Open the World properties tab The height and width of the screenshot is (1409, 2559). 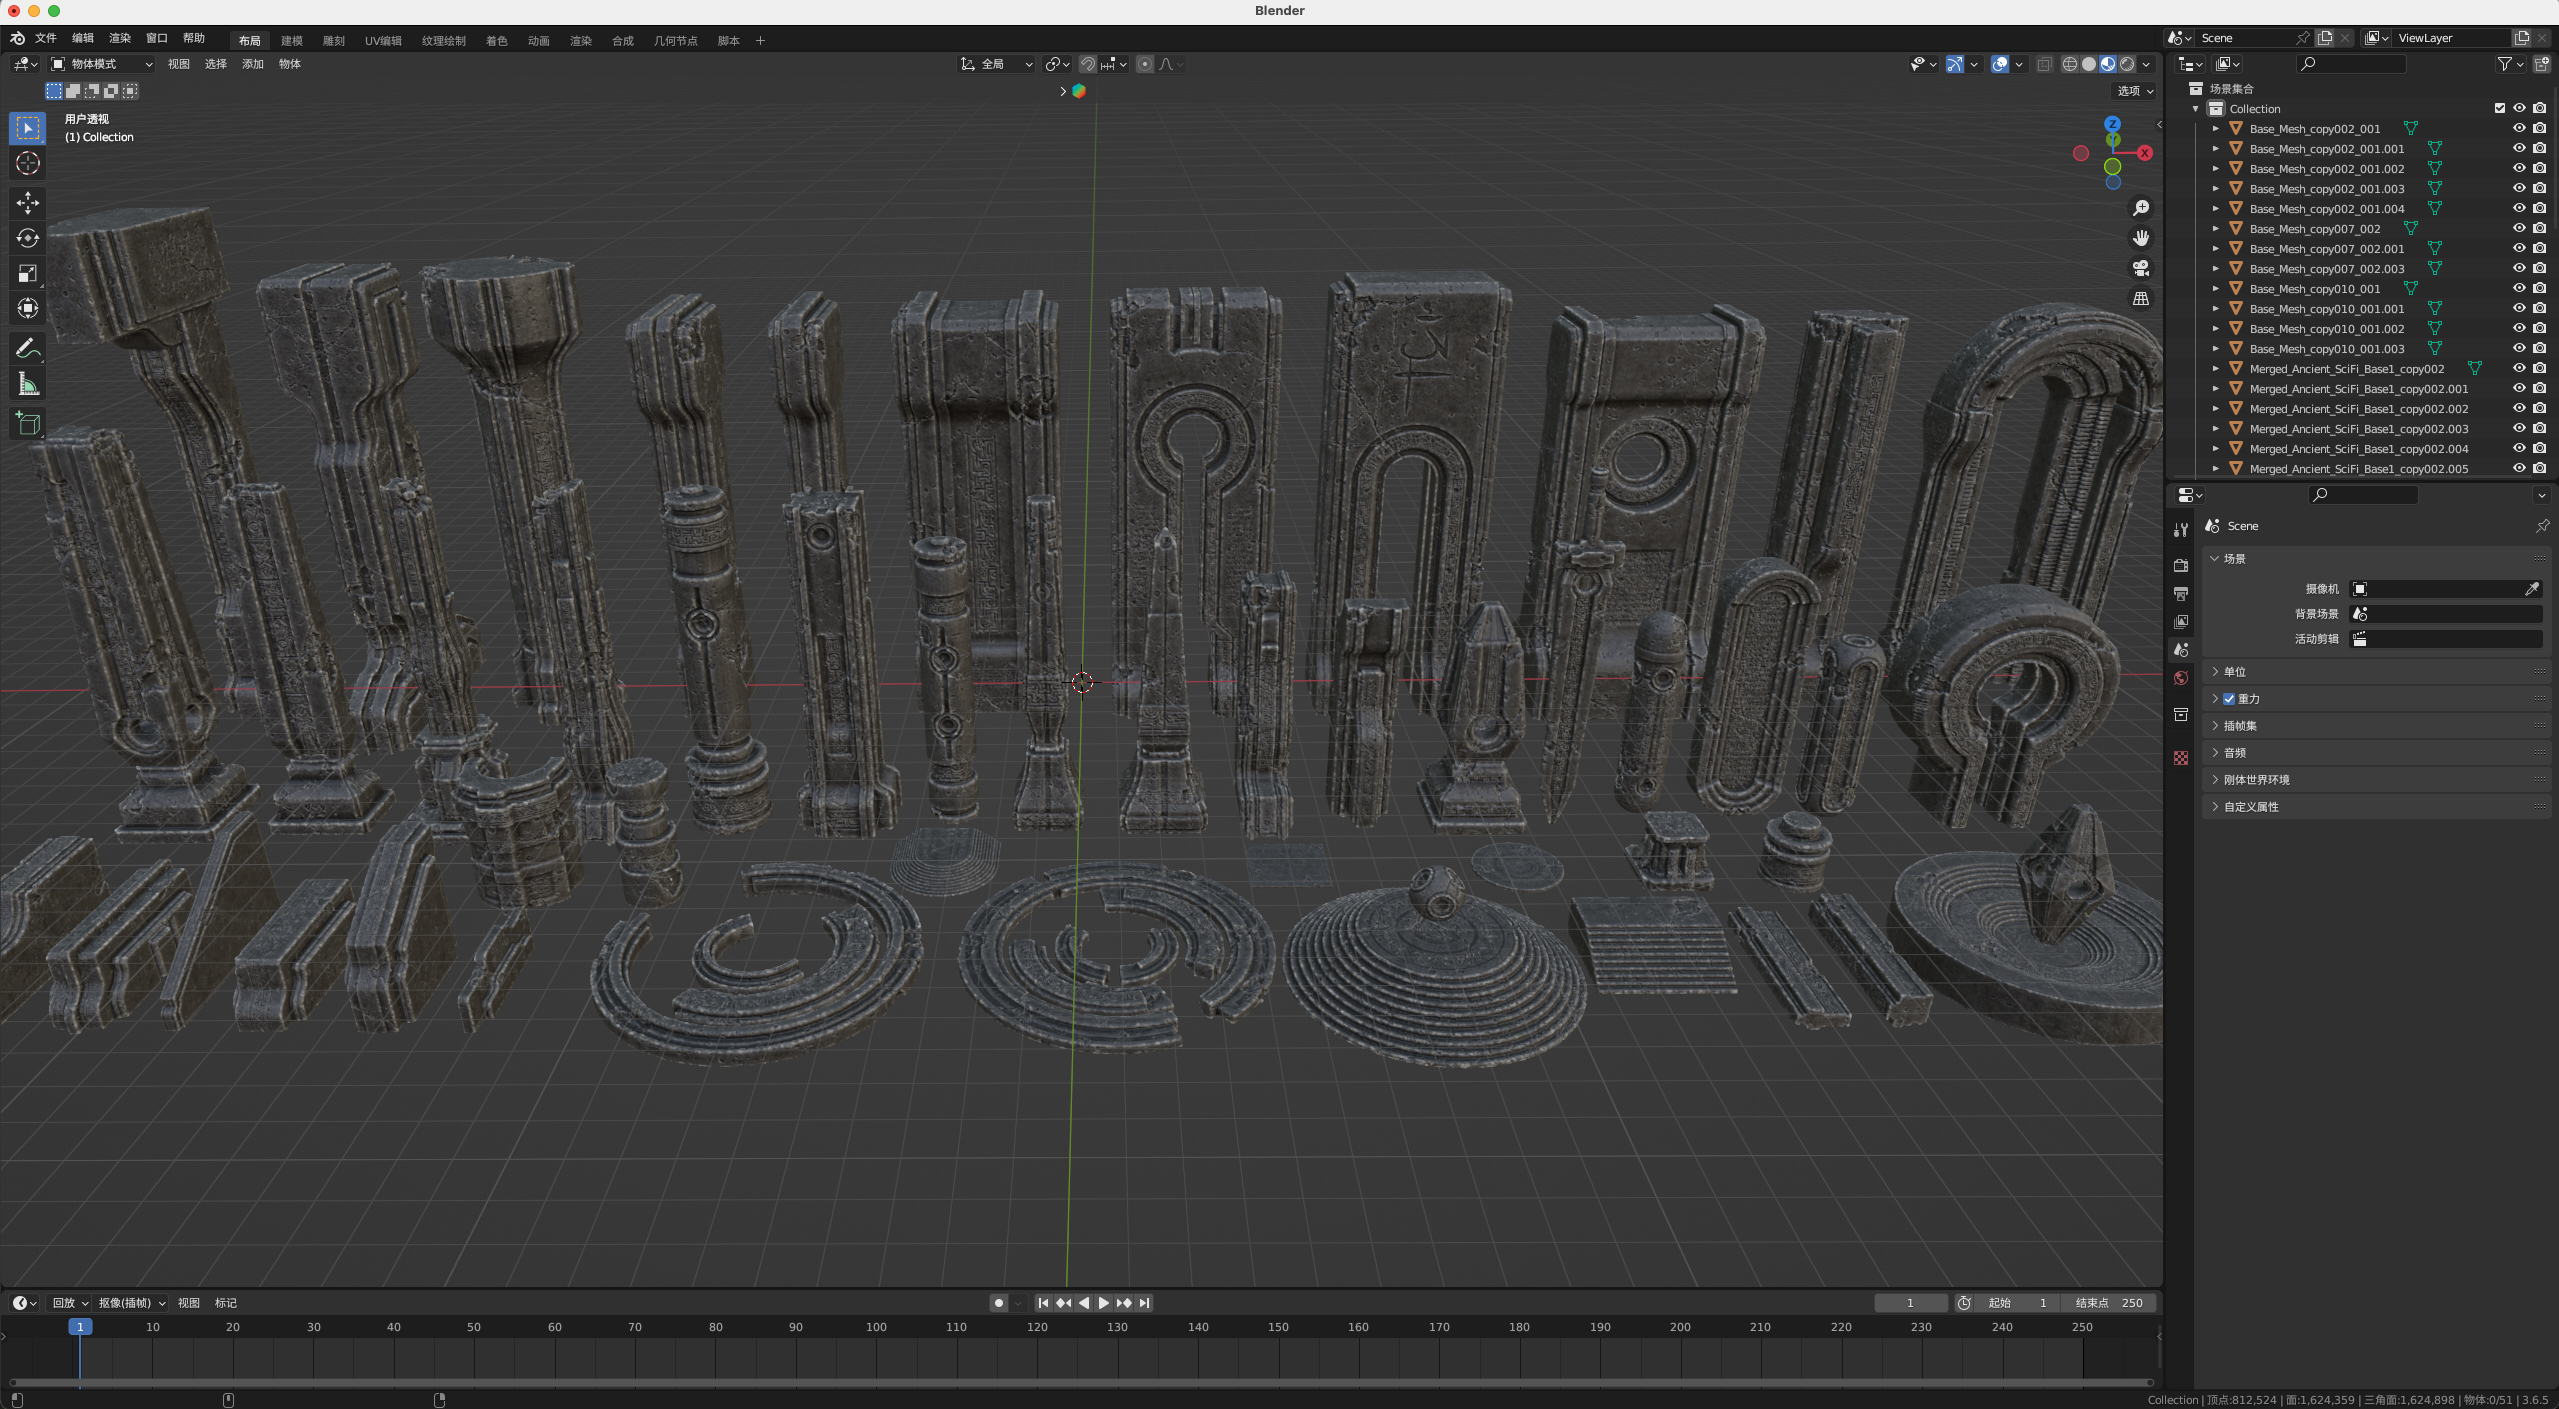point(2181,678)
